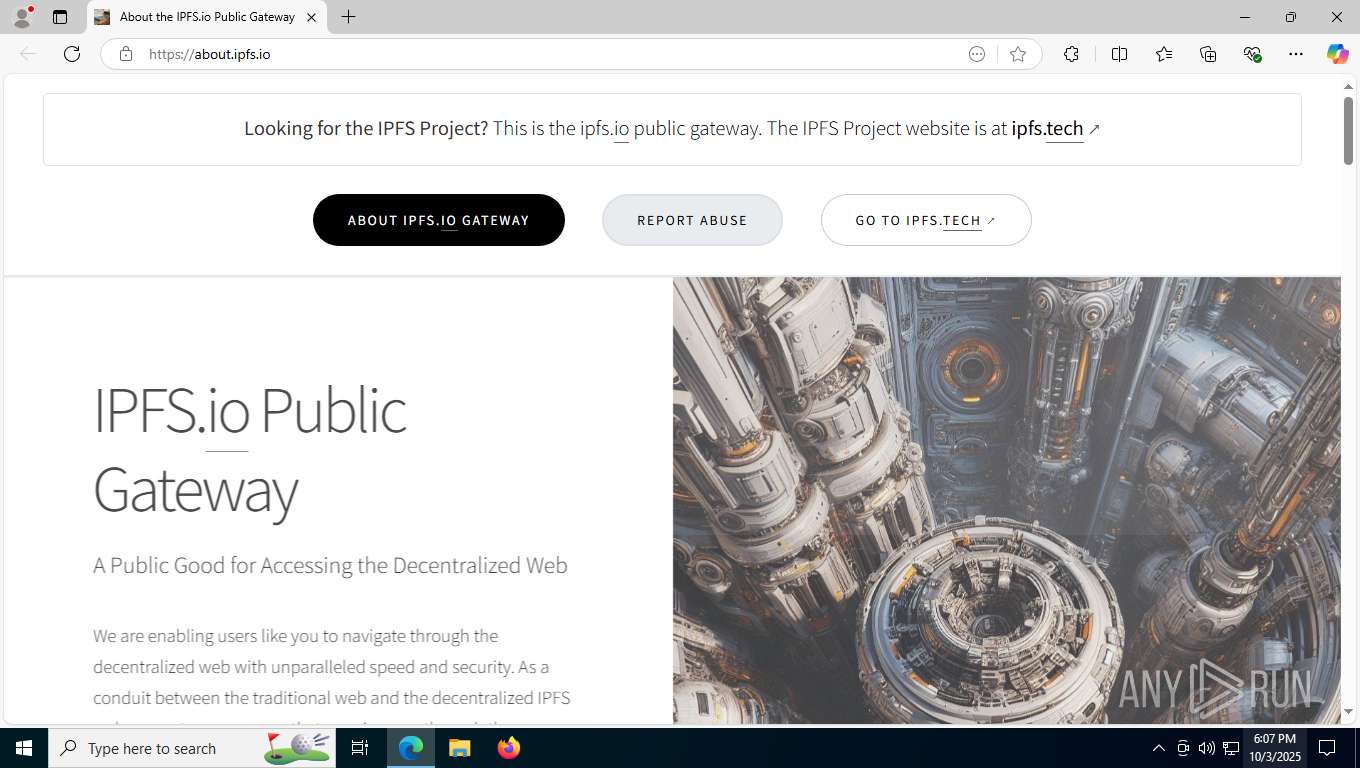Launch Firefox from the taskbar
The height and width of the screenshot is (768, 1360).
(x=509, y=748)
